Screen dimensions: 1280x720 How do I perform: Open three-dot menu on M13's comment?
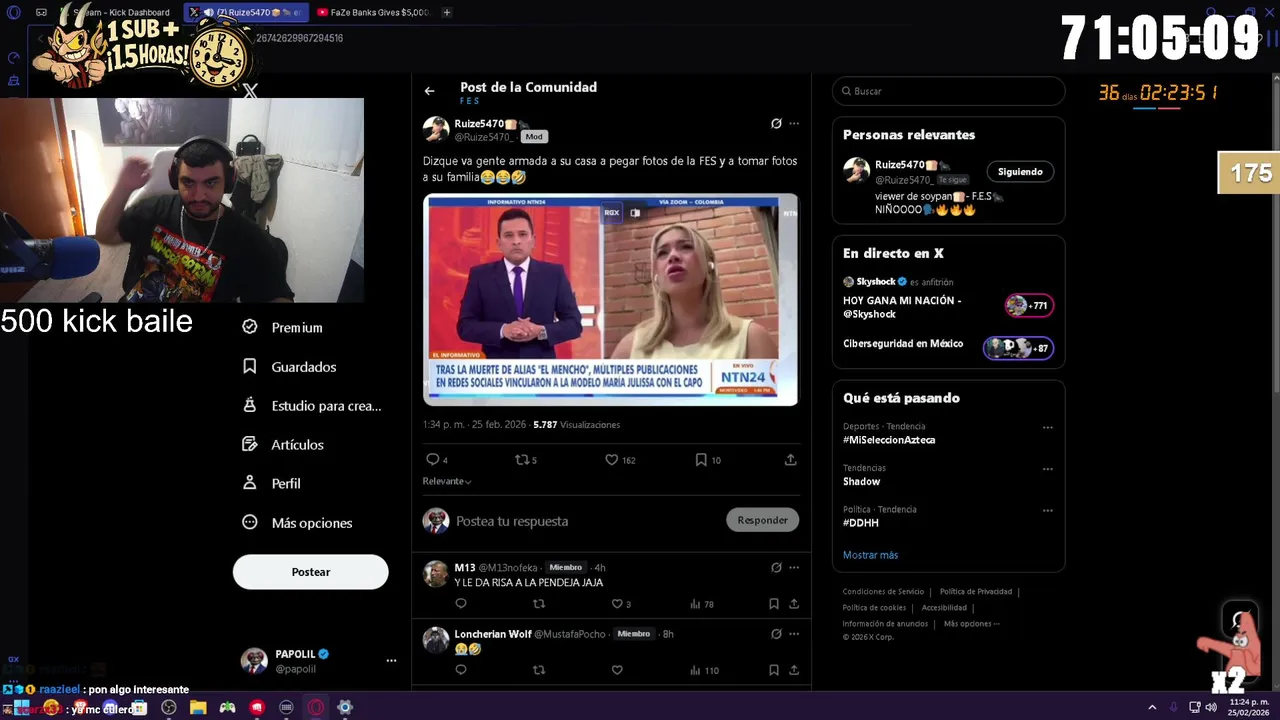pos(794,567)
